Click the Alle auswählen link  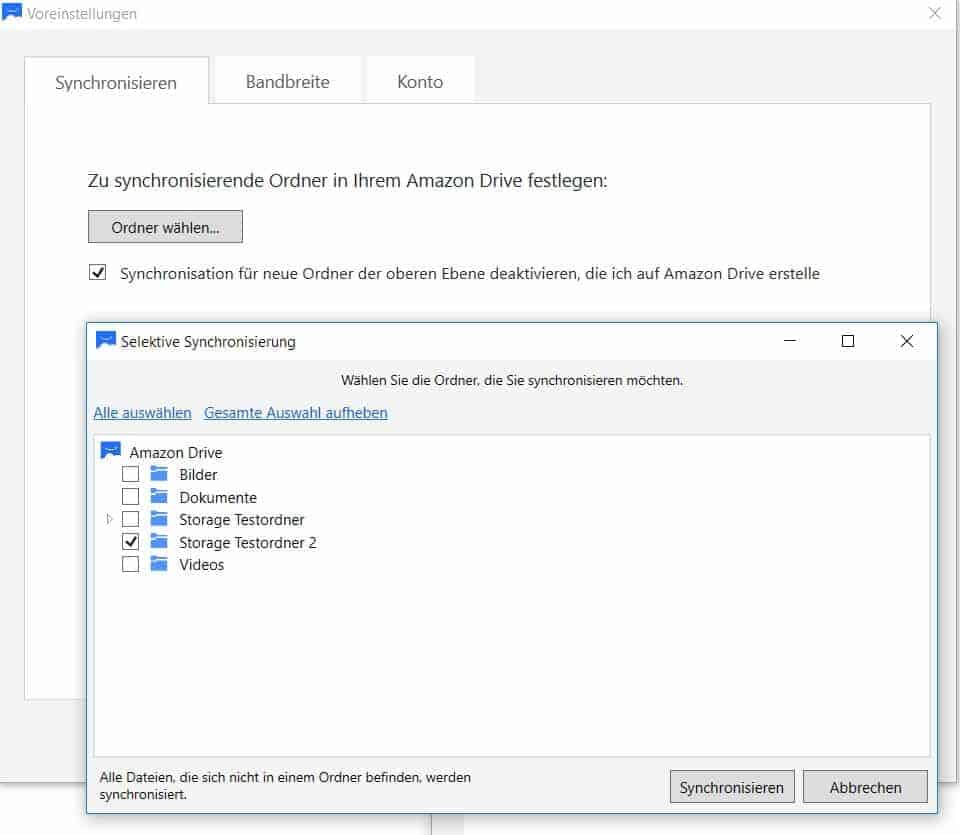coord(143,413)
